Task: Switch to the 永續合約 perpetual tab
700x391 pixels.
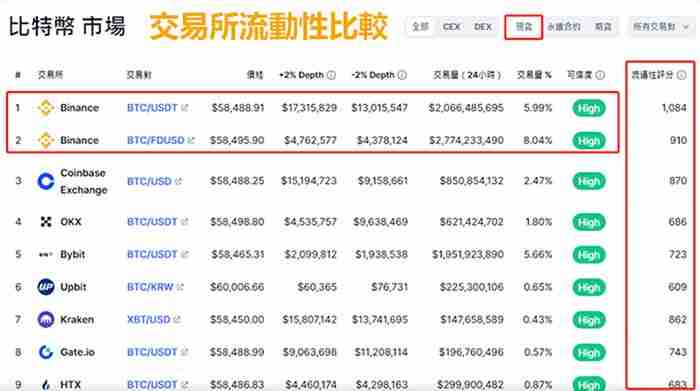Action: [x=564, y=27]
